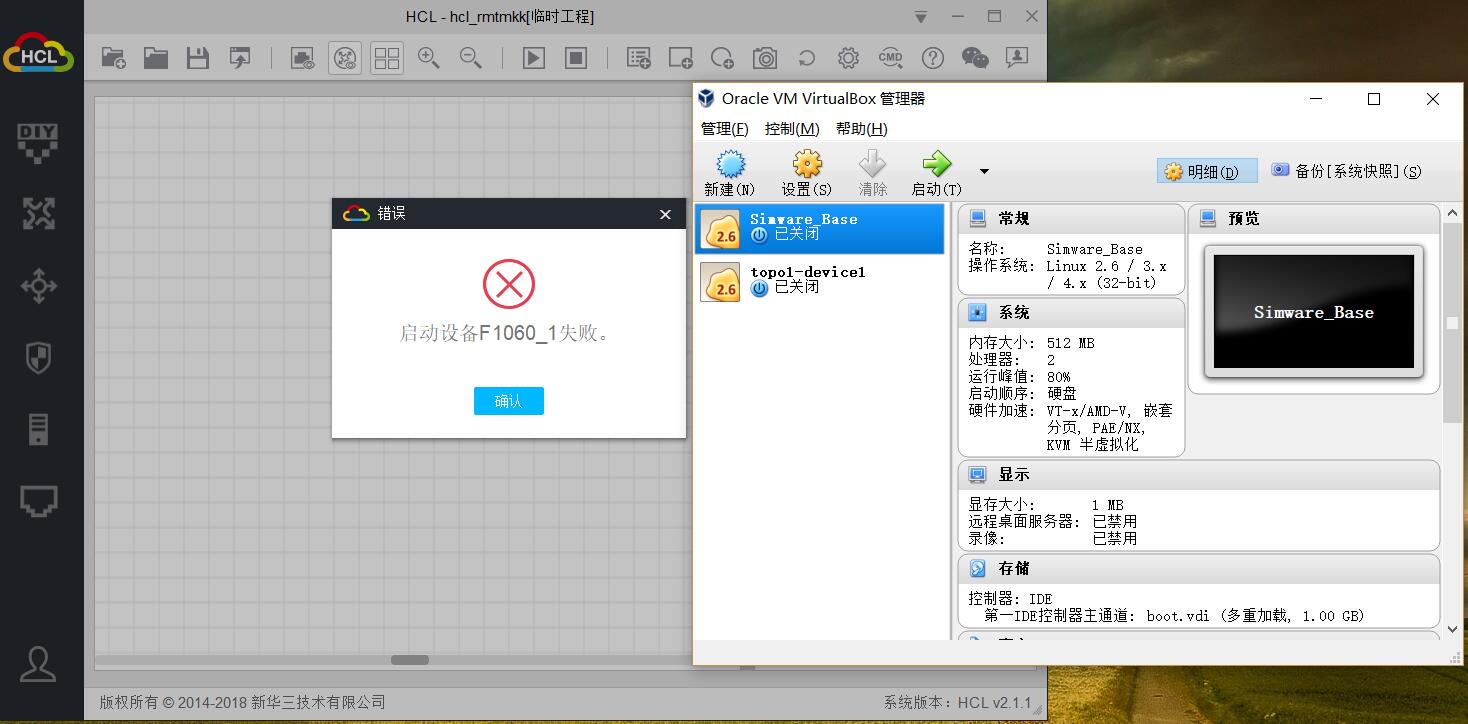Switch to 备份[系统快照](S) snapshots view

[1346, 171]
